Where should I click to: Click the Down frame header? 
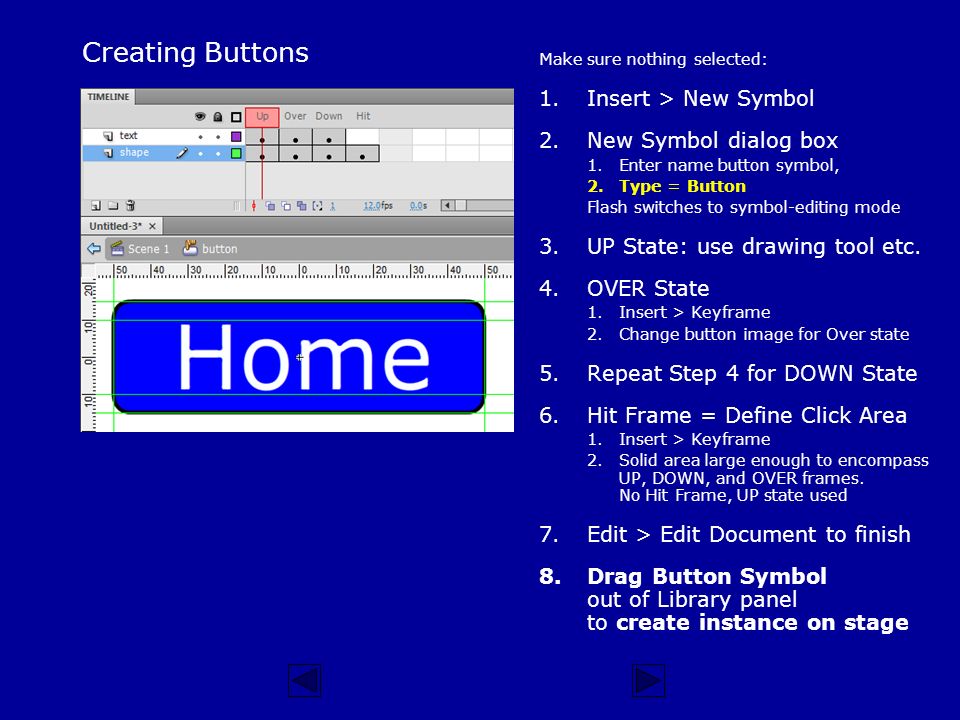point(329,116)
